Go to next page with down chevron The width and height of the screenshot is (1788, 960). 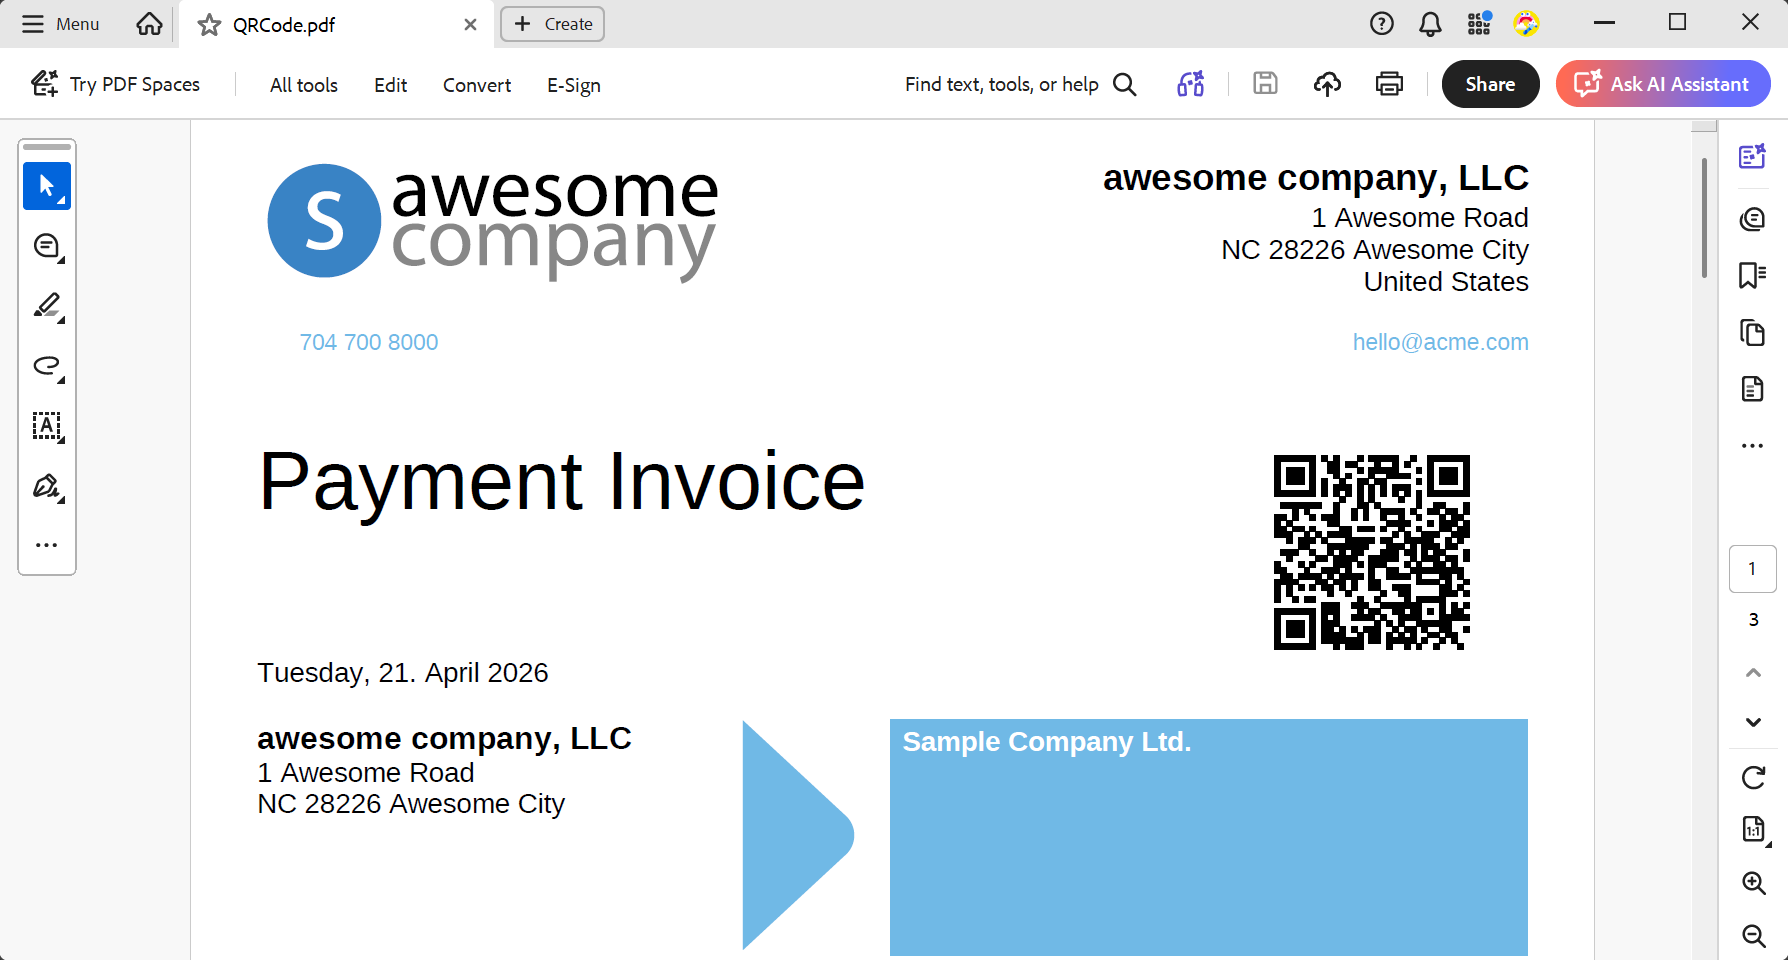(x=1752, y=721)
